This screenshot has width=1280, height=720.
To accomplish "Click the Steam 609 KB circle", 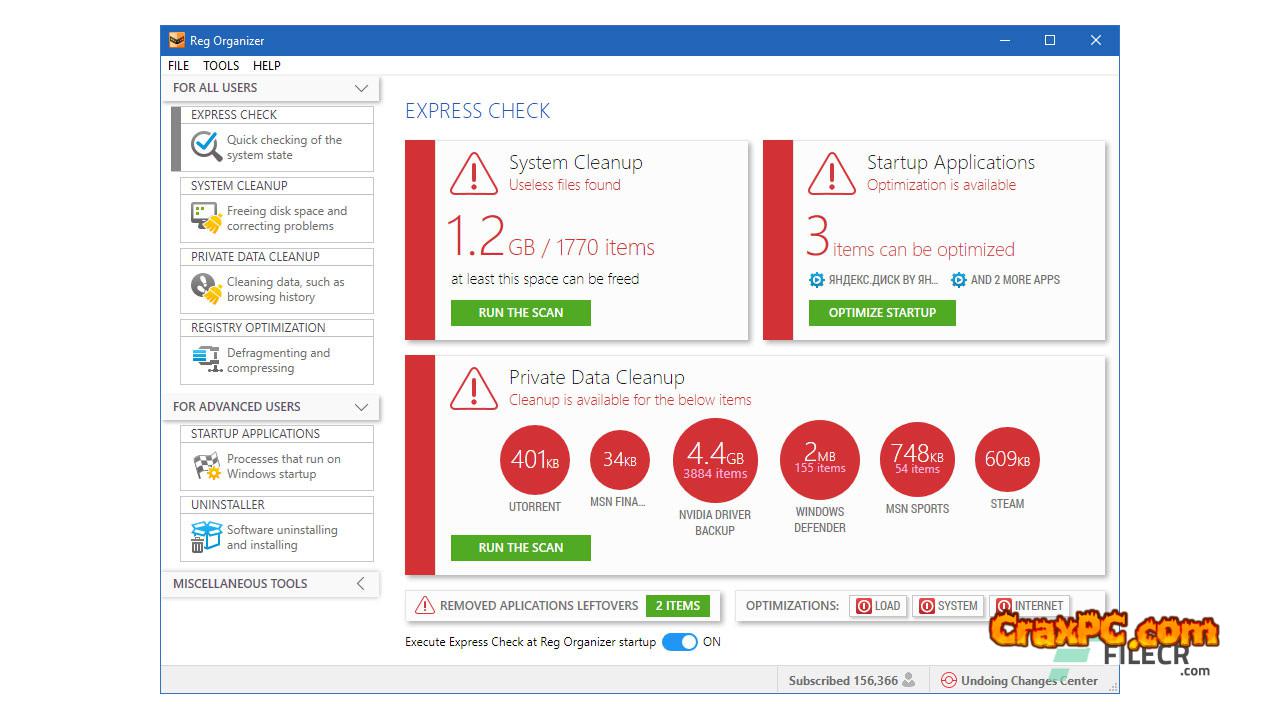I will pos(1007,460).
